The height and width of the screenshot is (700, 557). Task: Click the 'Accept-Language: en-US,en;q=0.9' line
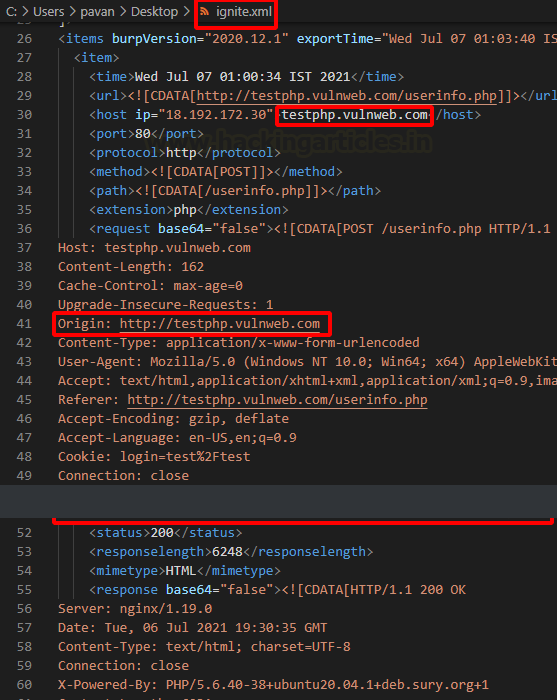[177, 438]
